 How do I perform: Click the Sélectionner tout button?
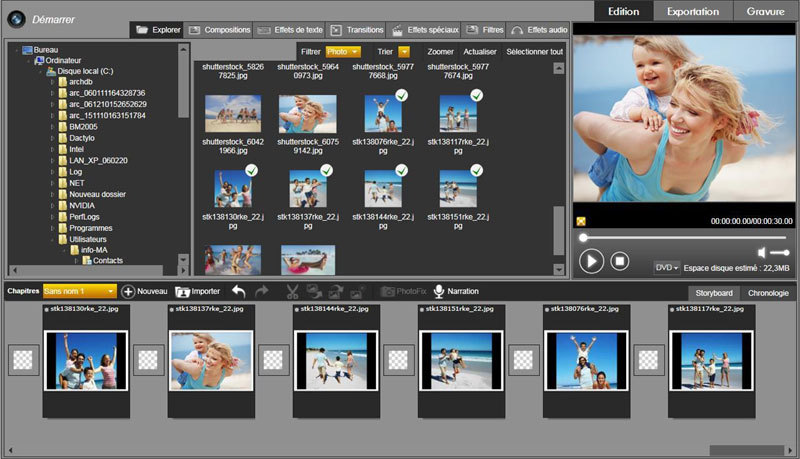[534, 51]
